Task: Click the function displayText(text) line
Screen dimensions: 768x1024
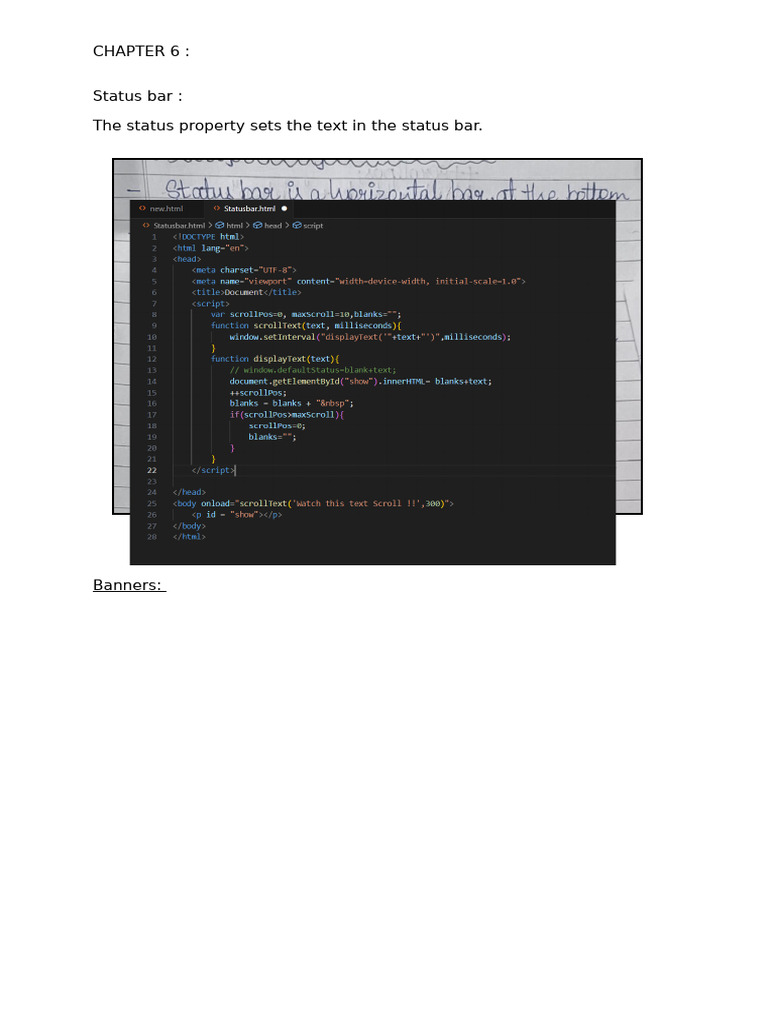Action: 275,359
